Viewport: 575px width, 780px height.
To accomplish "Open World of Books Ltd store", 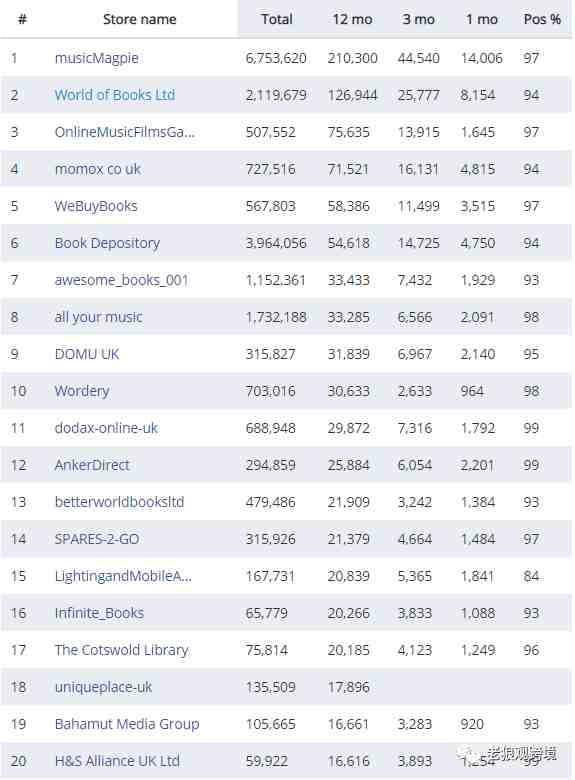I will click(x=115, y=95).
